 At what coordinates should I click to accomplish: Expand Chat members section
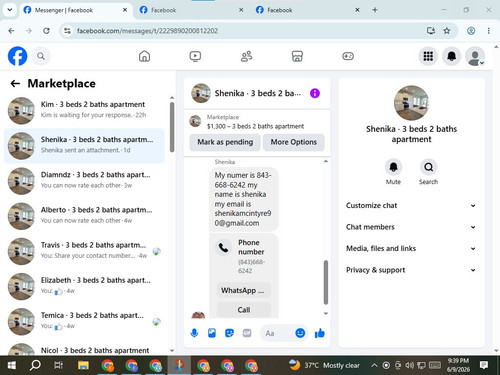(411, 227)
